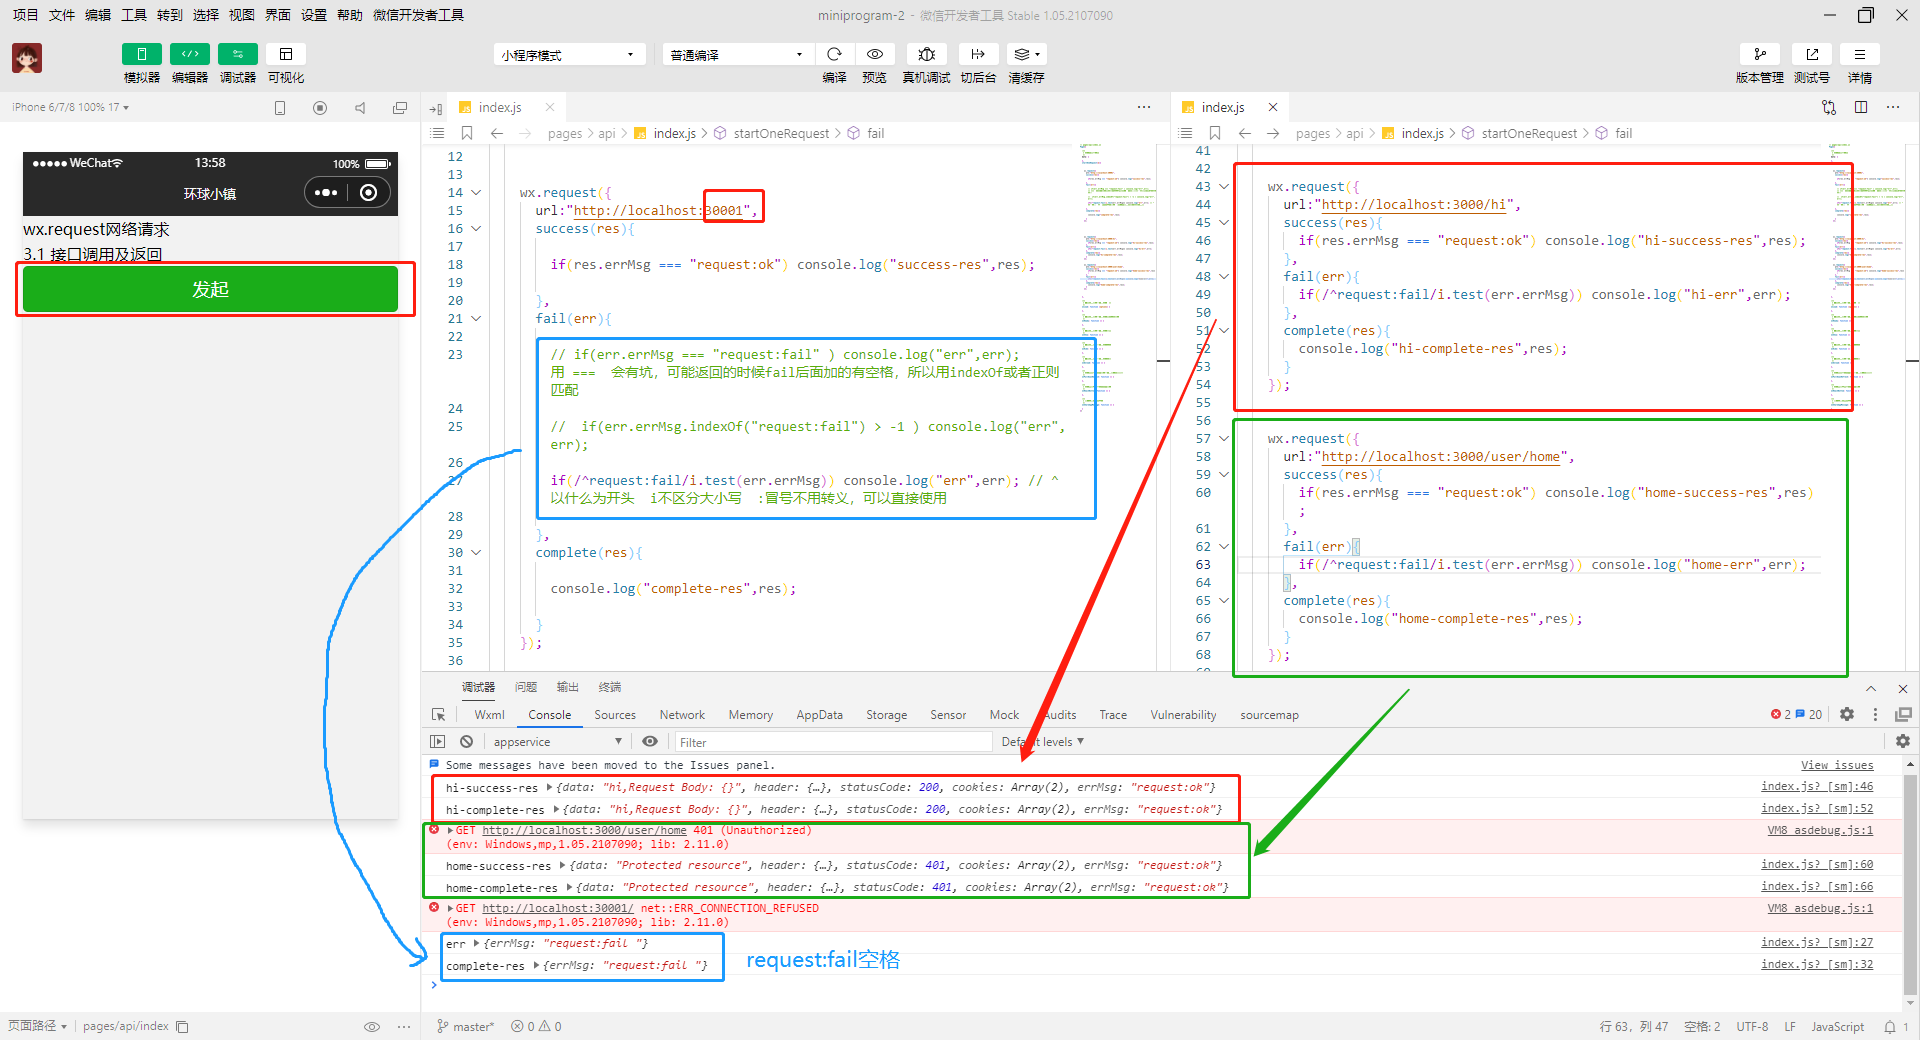
Task: Open version management (版本管理)
Action: tap(1760, 54)
